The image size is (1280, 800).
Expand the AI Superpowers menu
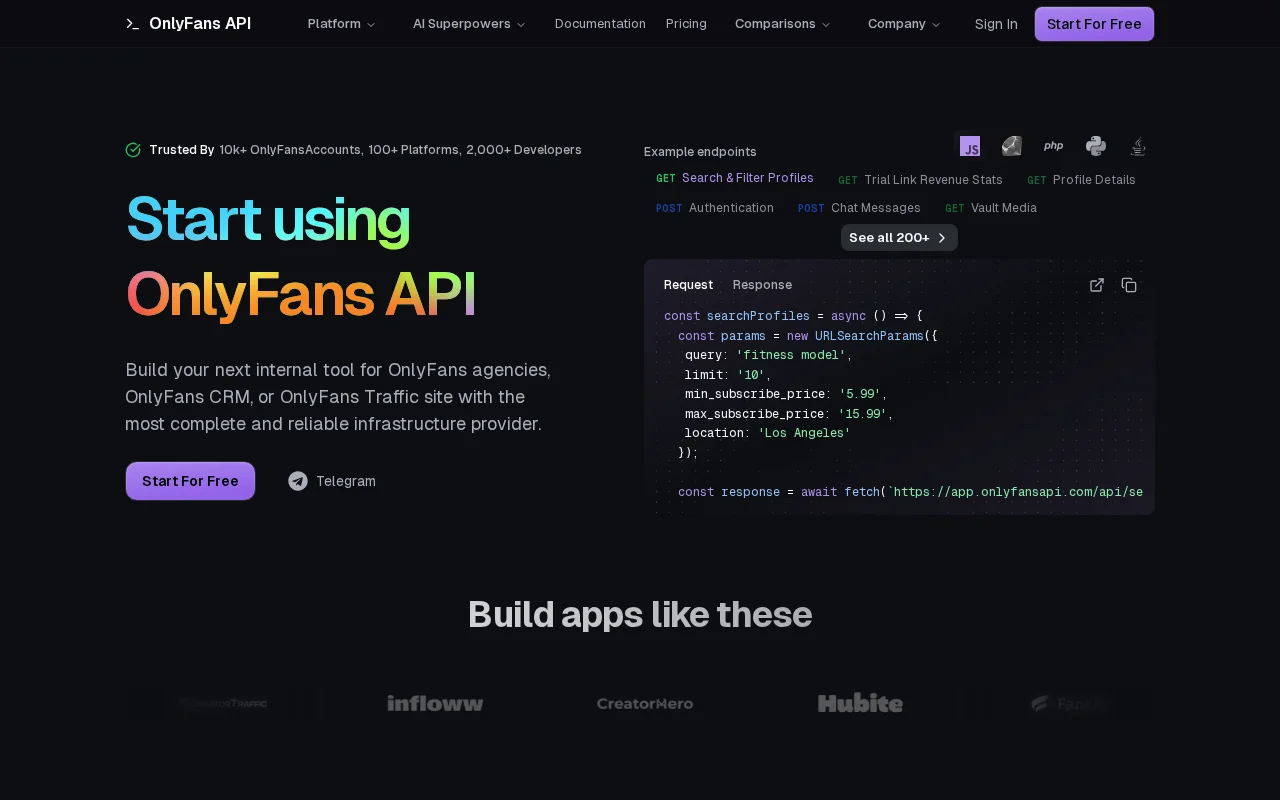click(469, 23)
